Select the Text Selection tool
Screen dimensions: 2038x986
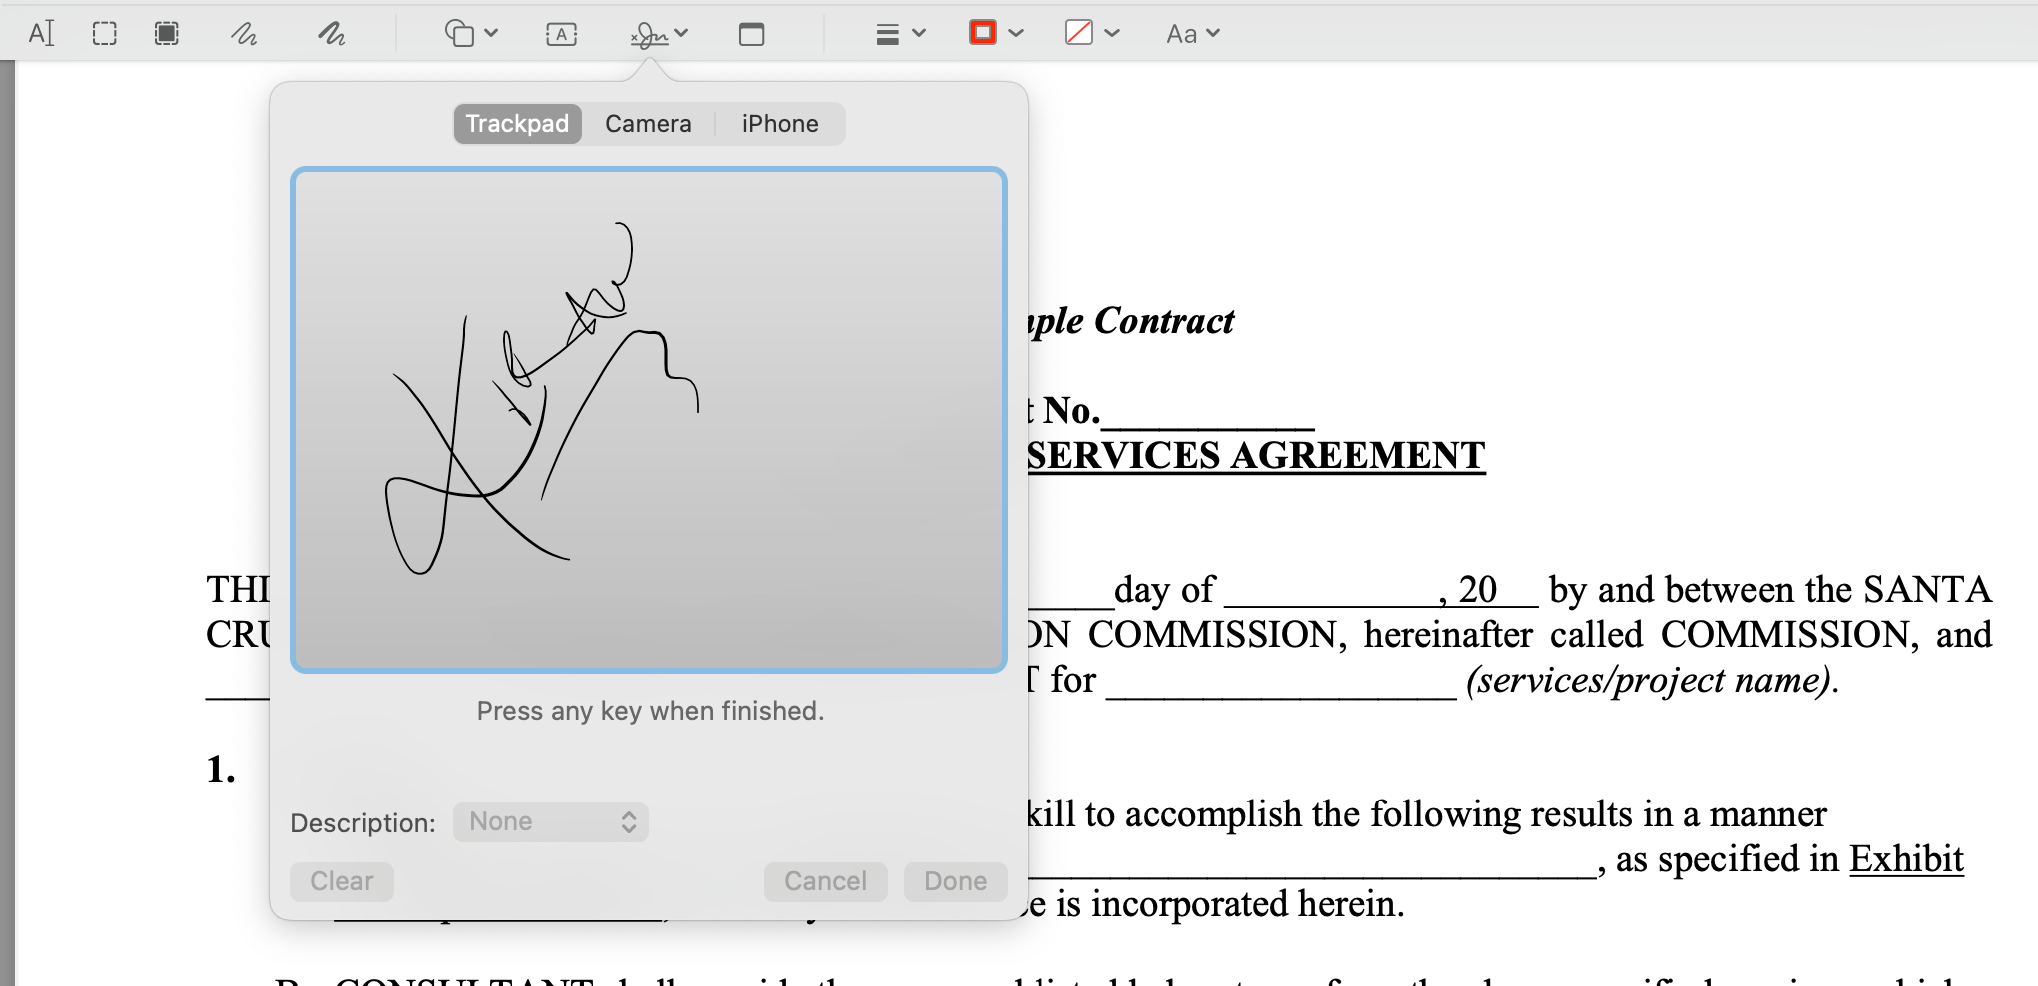point(41,33)
